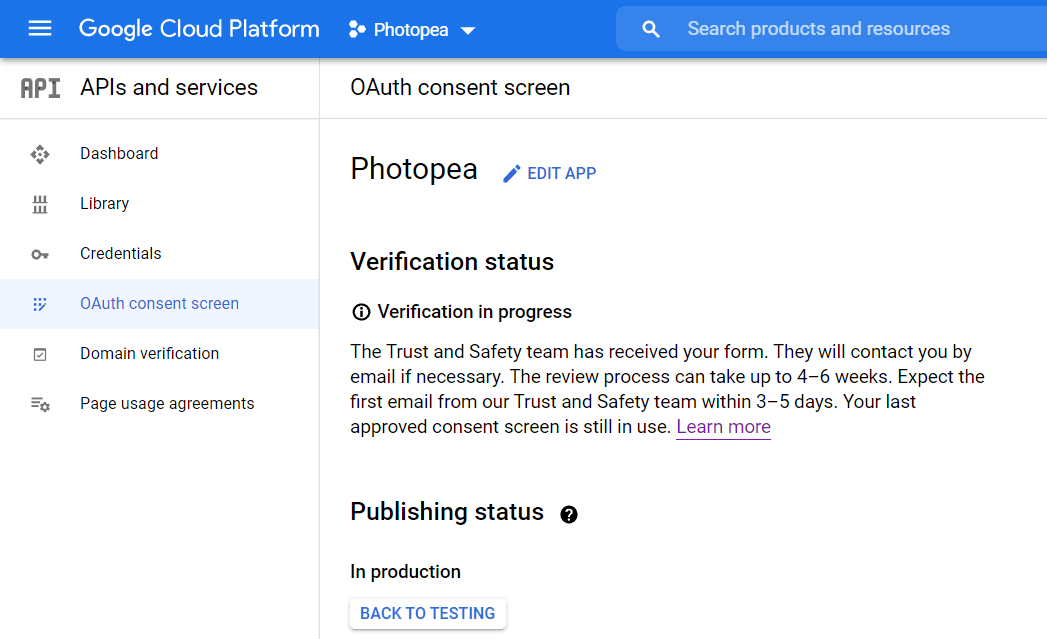Expand the project dropdown arrow
The width and height of the screenshot is (1047, 639).
coord(468,30)
